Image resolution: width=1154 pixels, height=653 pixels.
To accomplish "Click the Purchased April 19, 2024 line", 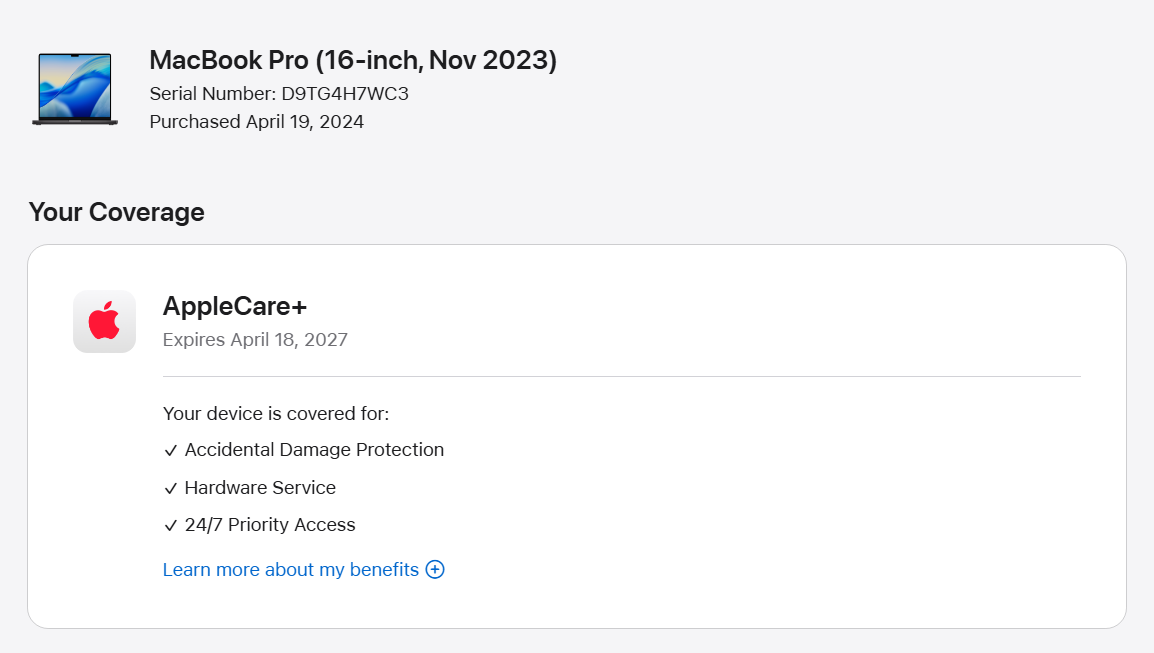I will pos(257,121).
